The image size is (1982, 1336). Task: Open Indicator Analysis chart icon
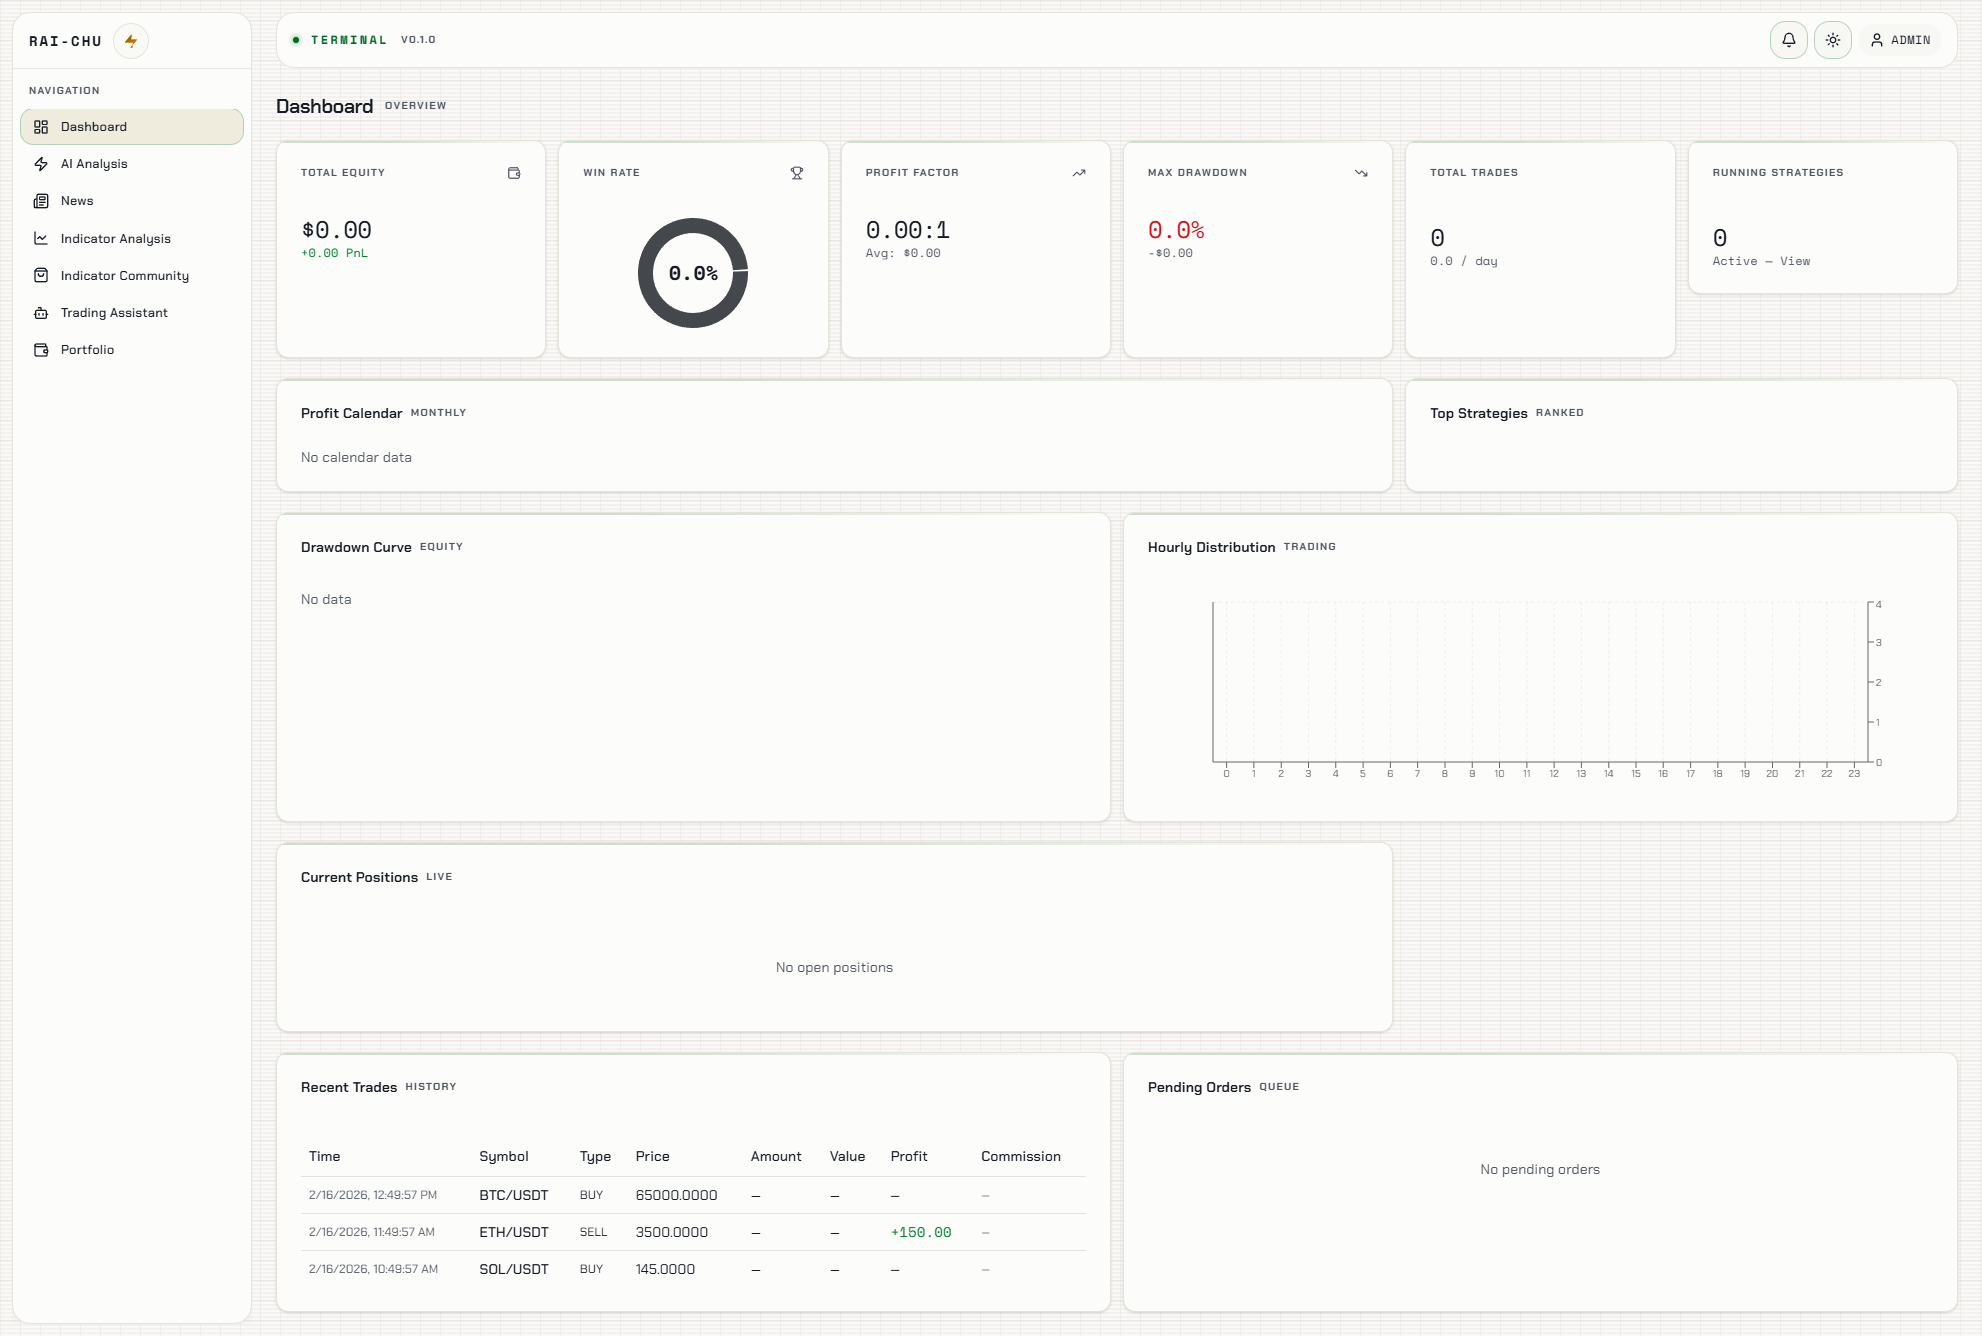click(41, 238)
